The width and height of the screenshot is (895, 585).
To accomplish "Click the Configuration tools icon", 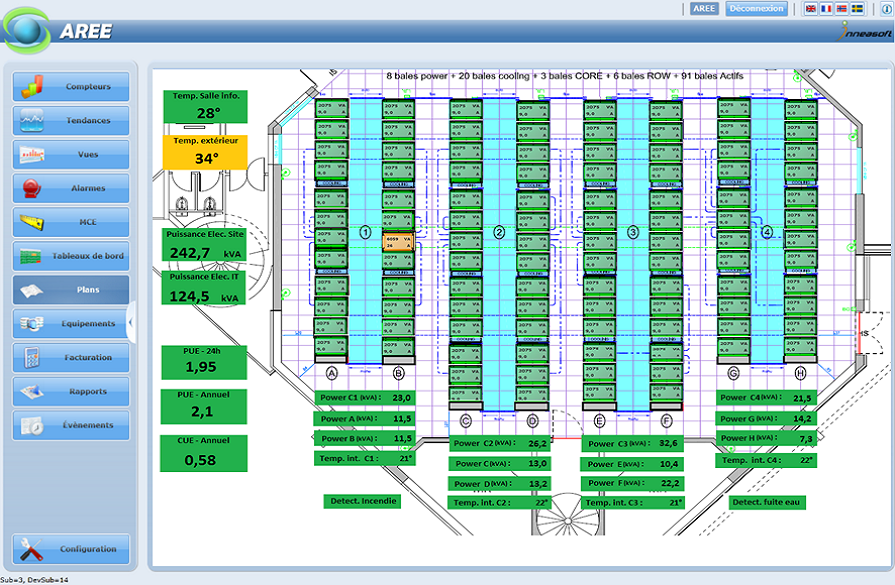I will [x=31, y=550].
